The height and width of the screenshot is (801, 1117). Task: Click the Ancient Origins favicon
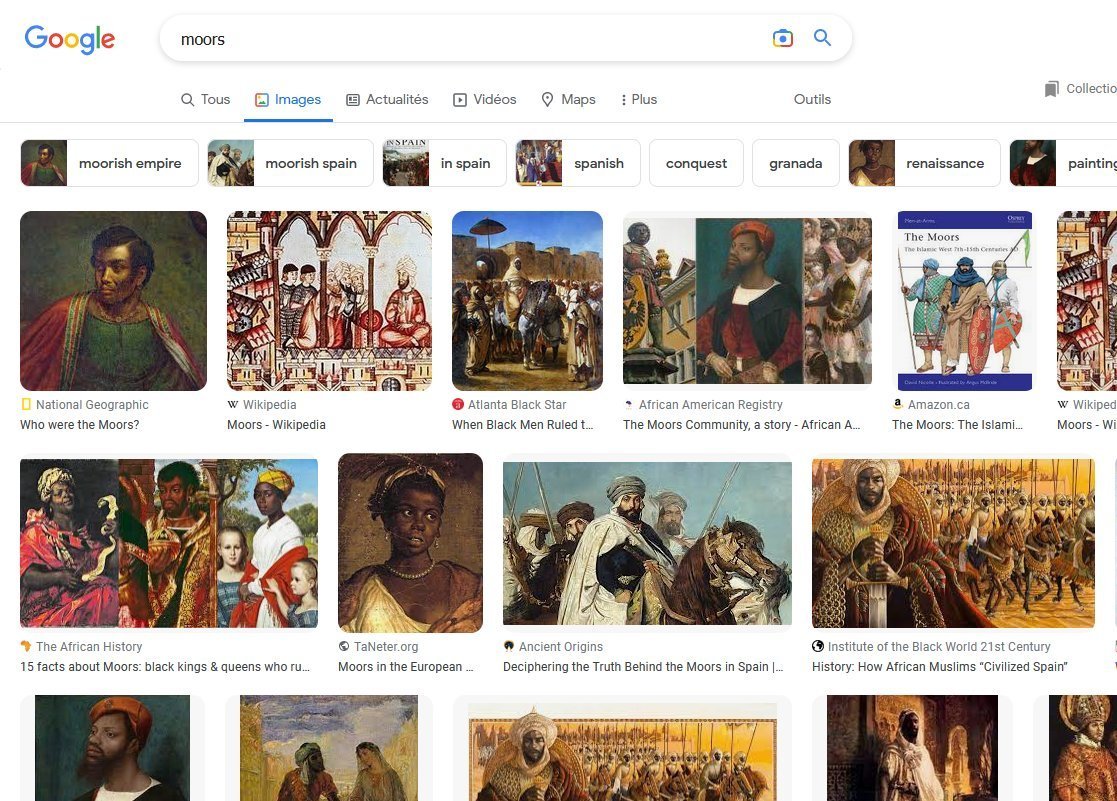509,646
